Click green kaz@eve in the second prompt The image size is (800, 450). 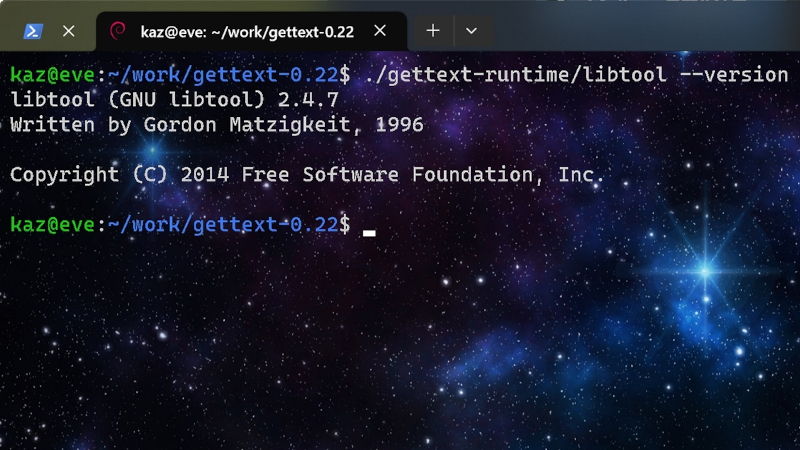coord(52,224)
